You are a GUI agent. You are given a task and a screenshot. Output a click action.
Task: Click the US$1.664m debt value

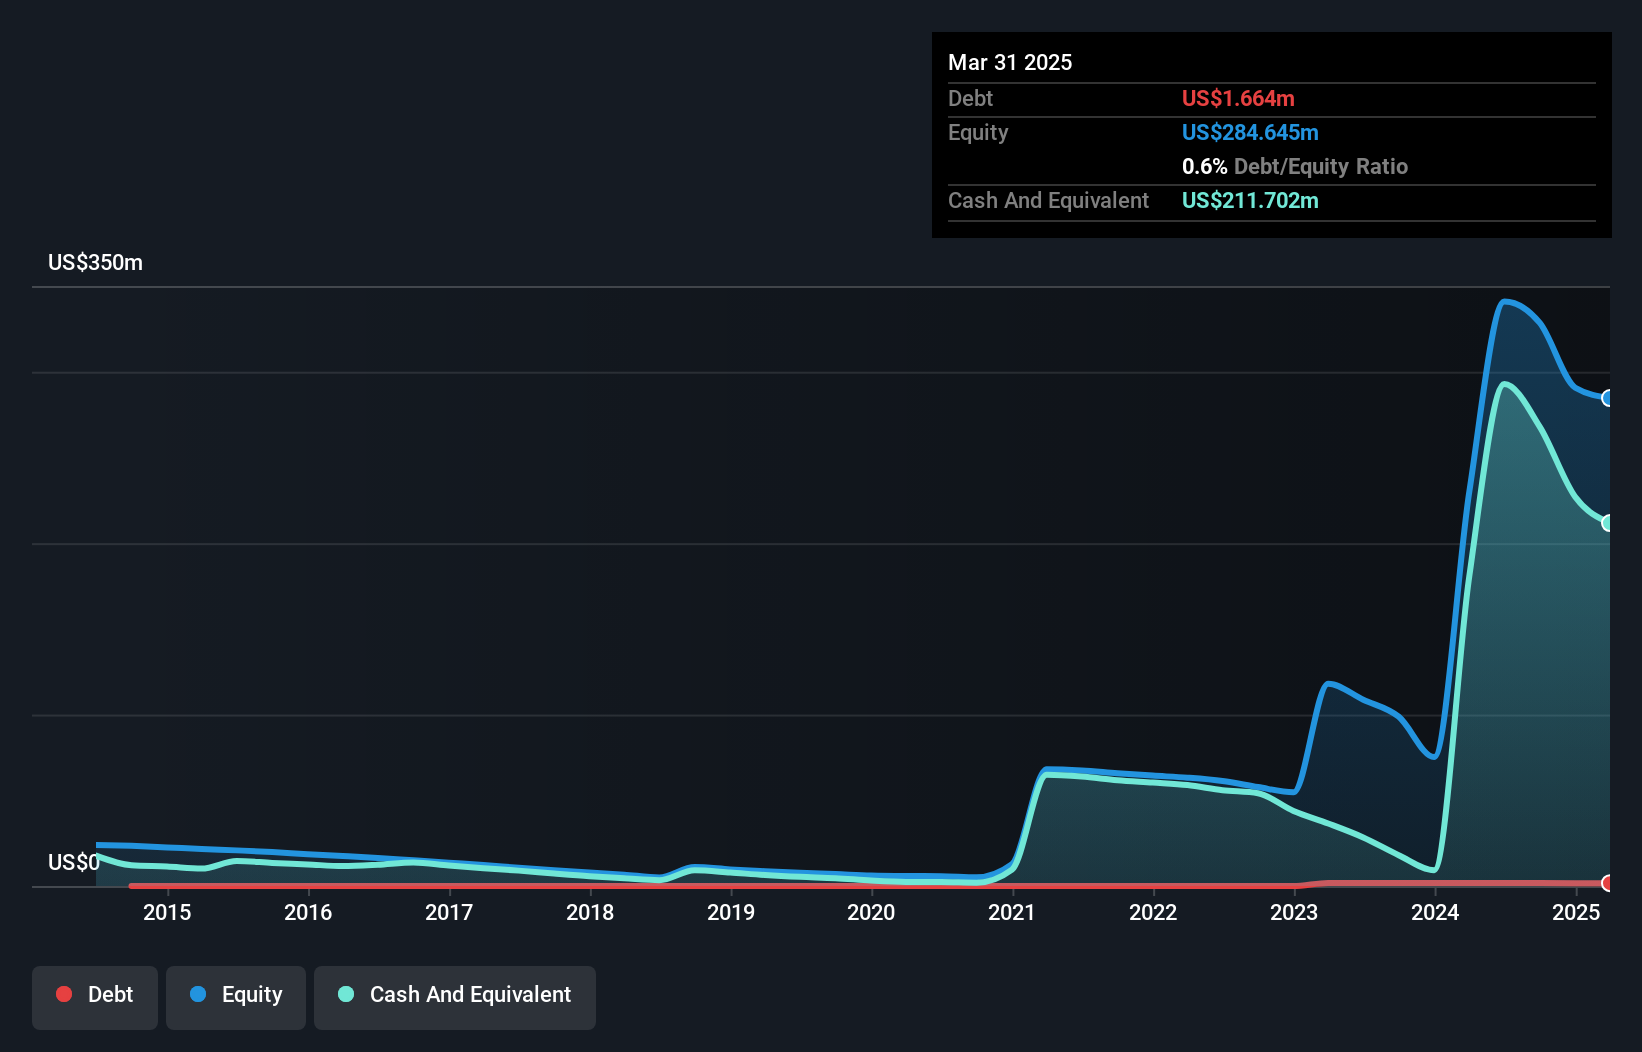click(1238, 98)
